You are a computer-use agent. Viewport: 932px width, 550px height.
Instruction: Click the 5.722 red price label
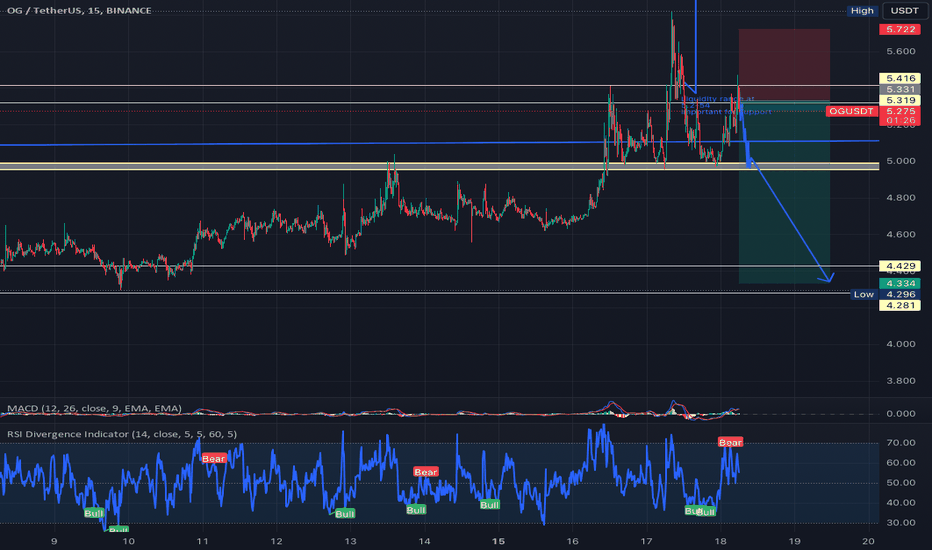click(899, 29)
